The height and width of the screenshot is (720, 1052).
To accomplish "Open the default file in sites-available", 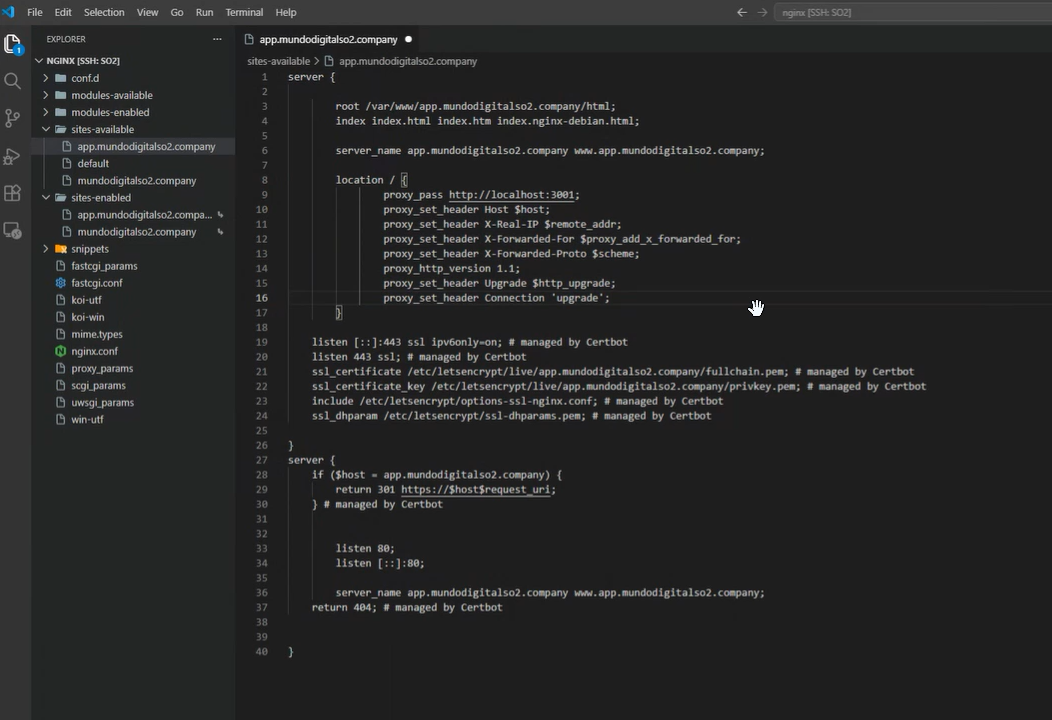I will 134,164.
